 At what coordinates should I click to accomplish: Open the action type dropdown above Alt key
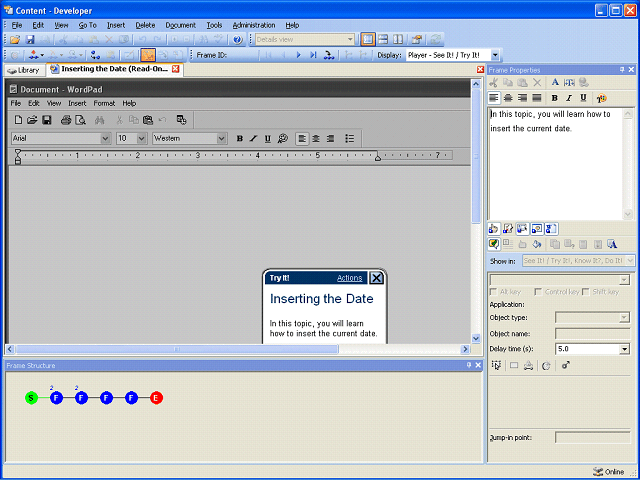pyautogui.click(x=624, y=280)
